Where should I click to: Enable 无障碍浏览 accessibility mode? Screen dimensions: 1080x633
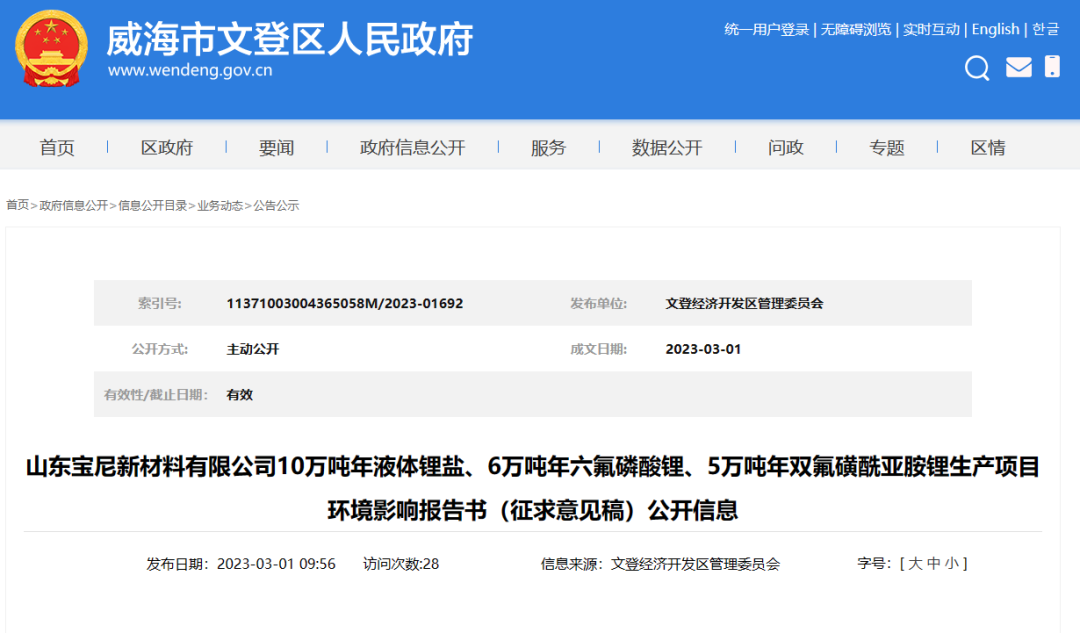pos(855,30)
